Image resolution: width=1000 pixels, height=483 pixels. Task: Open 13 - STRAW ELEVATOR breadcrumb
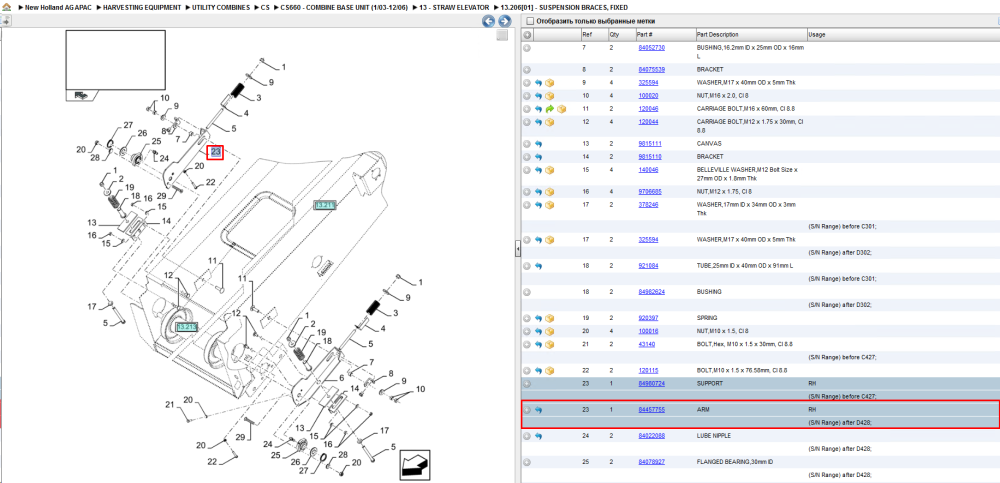[455, 7]
